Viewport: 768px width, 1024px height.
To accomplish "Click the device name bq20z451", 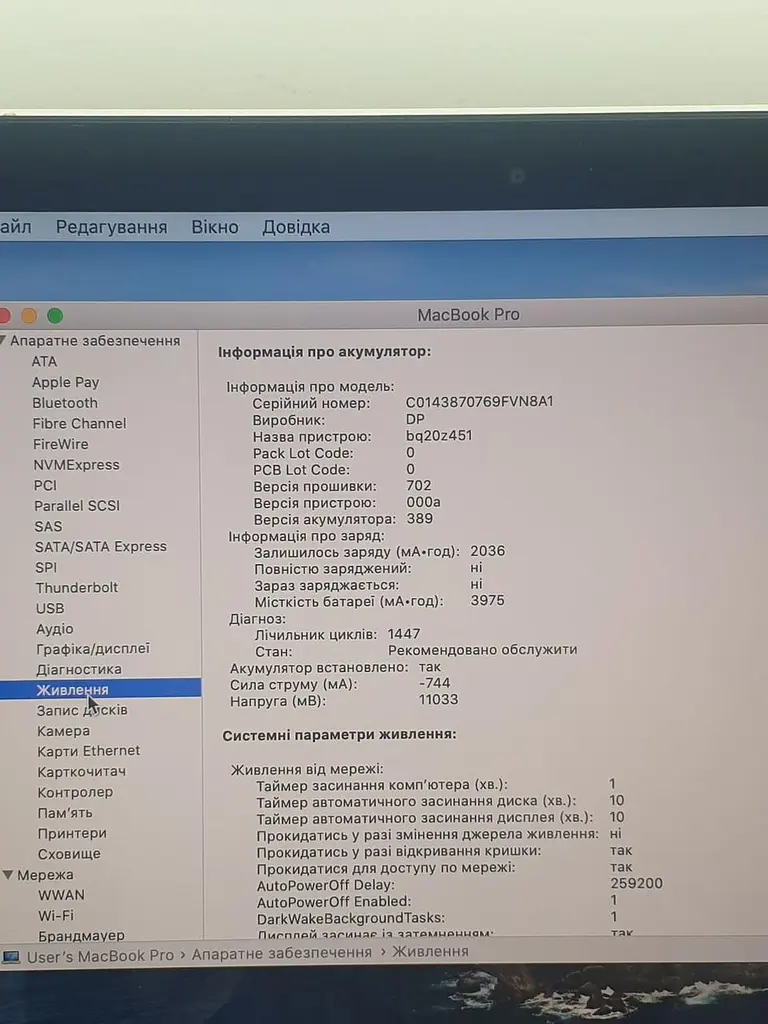I will [x=439, y=436].
